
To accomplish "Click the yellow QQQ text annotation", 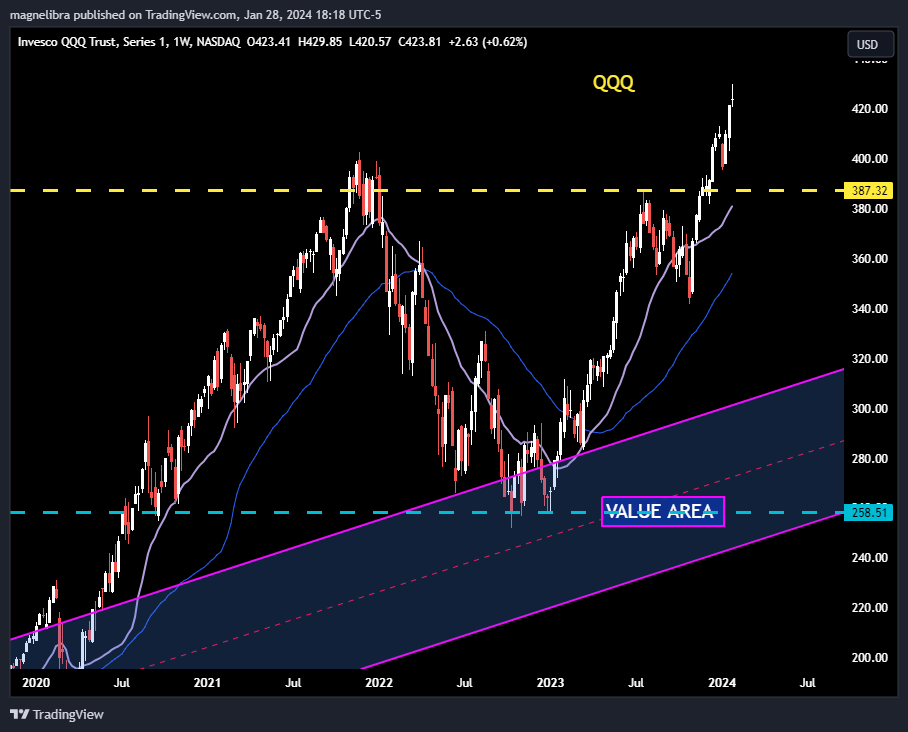I will click(613, 83).
